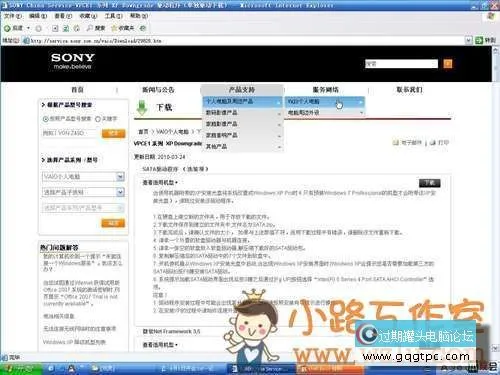The image size is (500, 375).
Task: Click orange search button beside model field
Action: click(x=113, y=133)
